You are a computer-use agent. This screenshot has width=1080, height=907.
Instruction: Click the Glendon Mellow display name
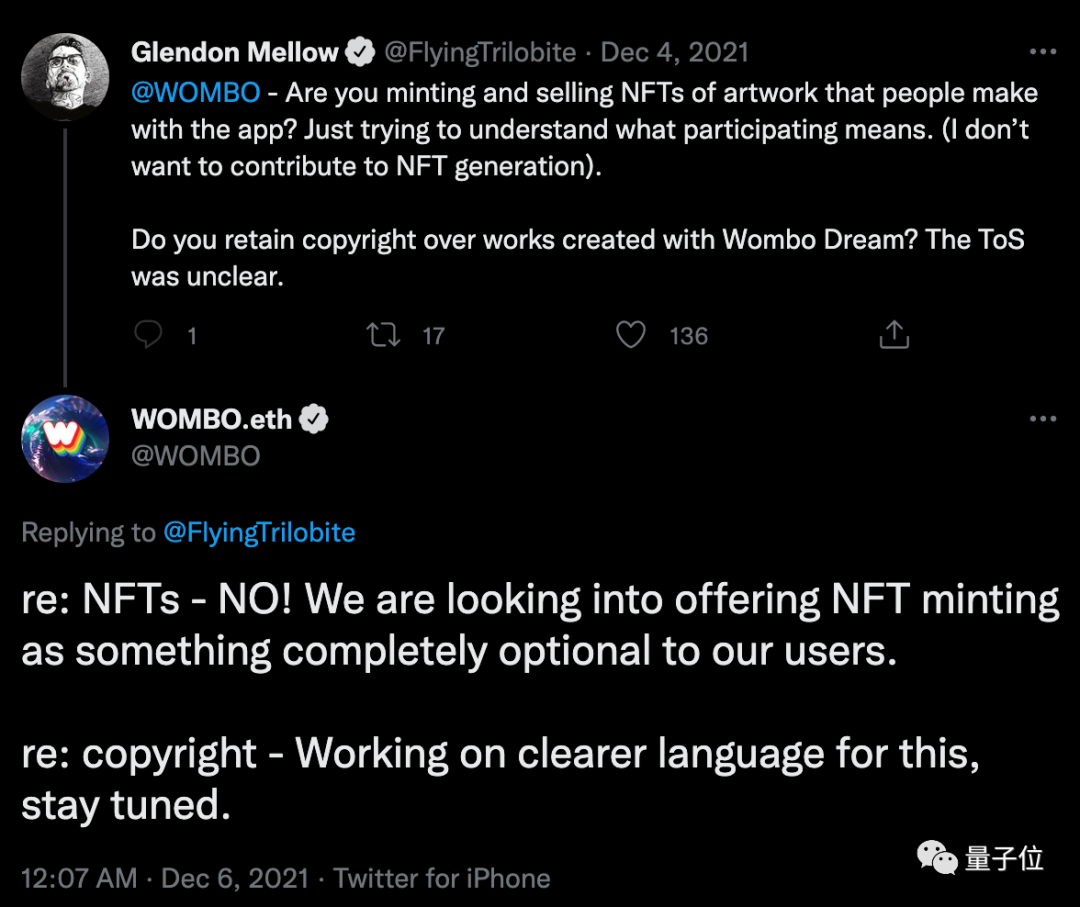click(x=235, y=52)
